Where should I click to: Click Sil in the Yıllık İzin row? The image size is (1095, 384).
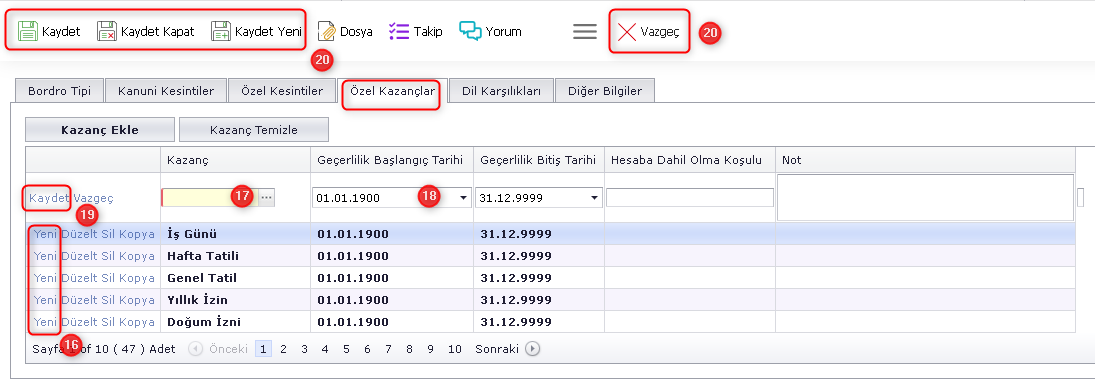[108, 300]
